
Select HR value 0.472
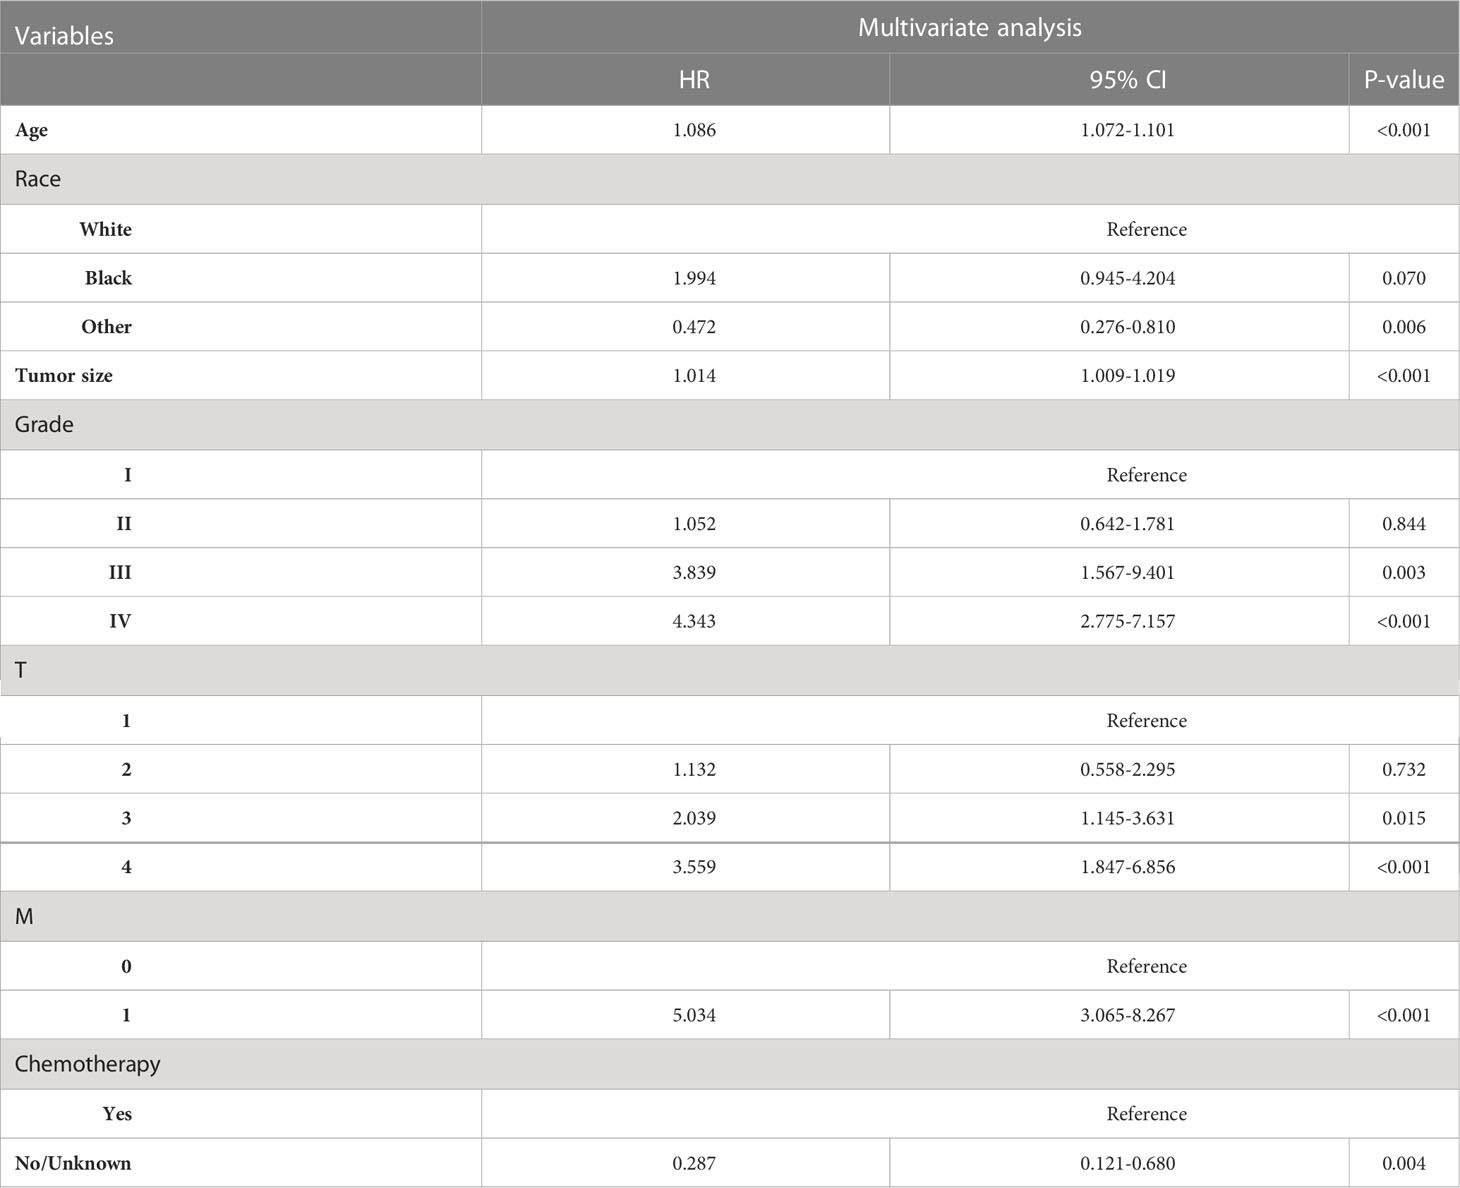click(x=694, y=327)
